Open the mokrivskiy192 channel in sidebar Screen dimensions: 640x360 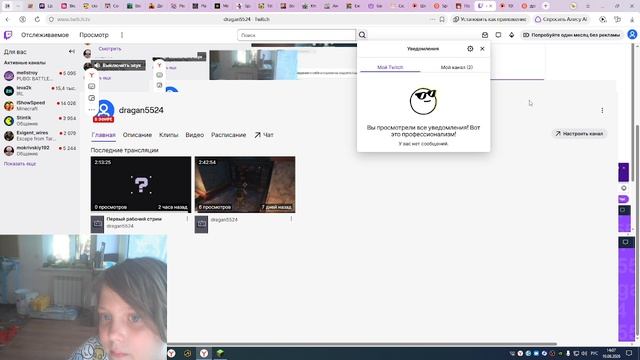[x=40, y=151]
